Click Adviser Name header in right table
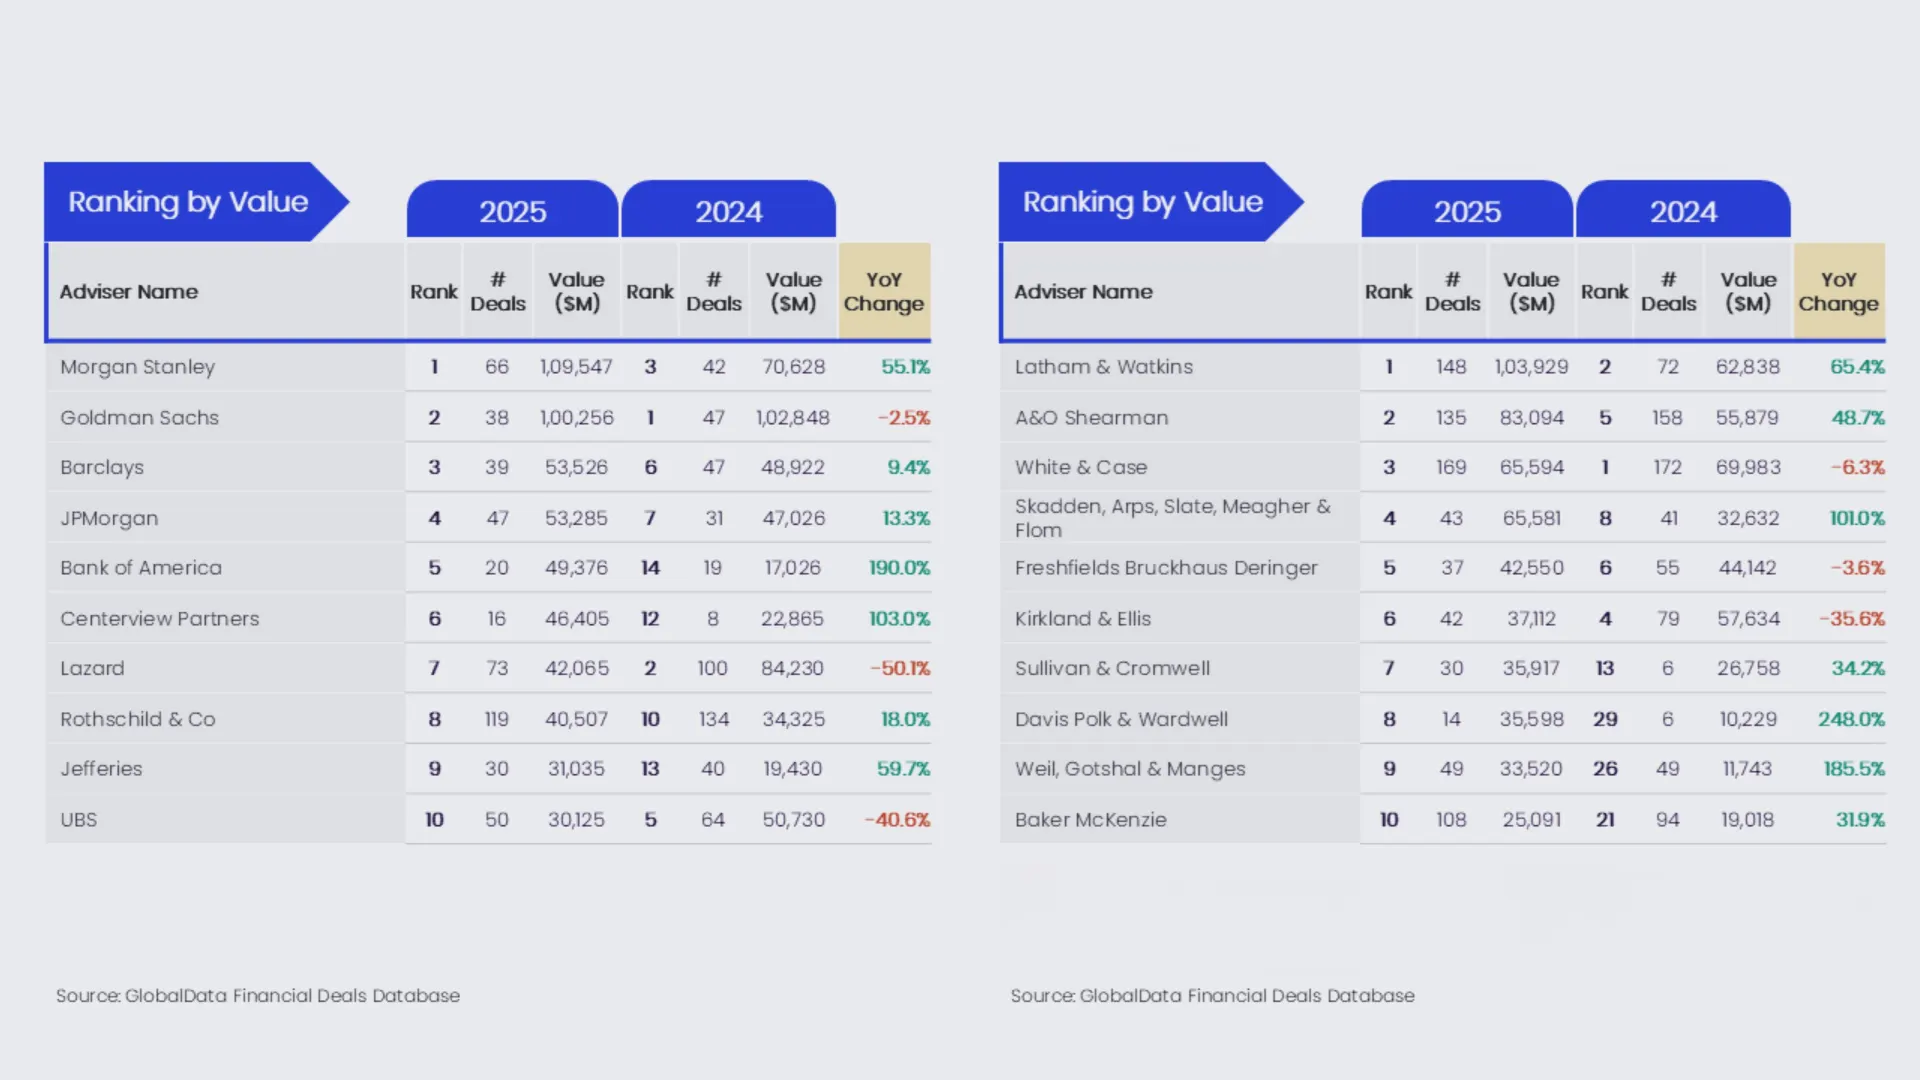 [x=1083, y=292]
